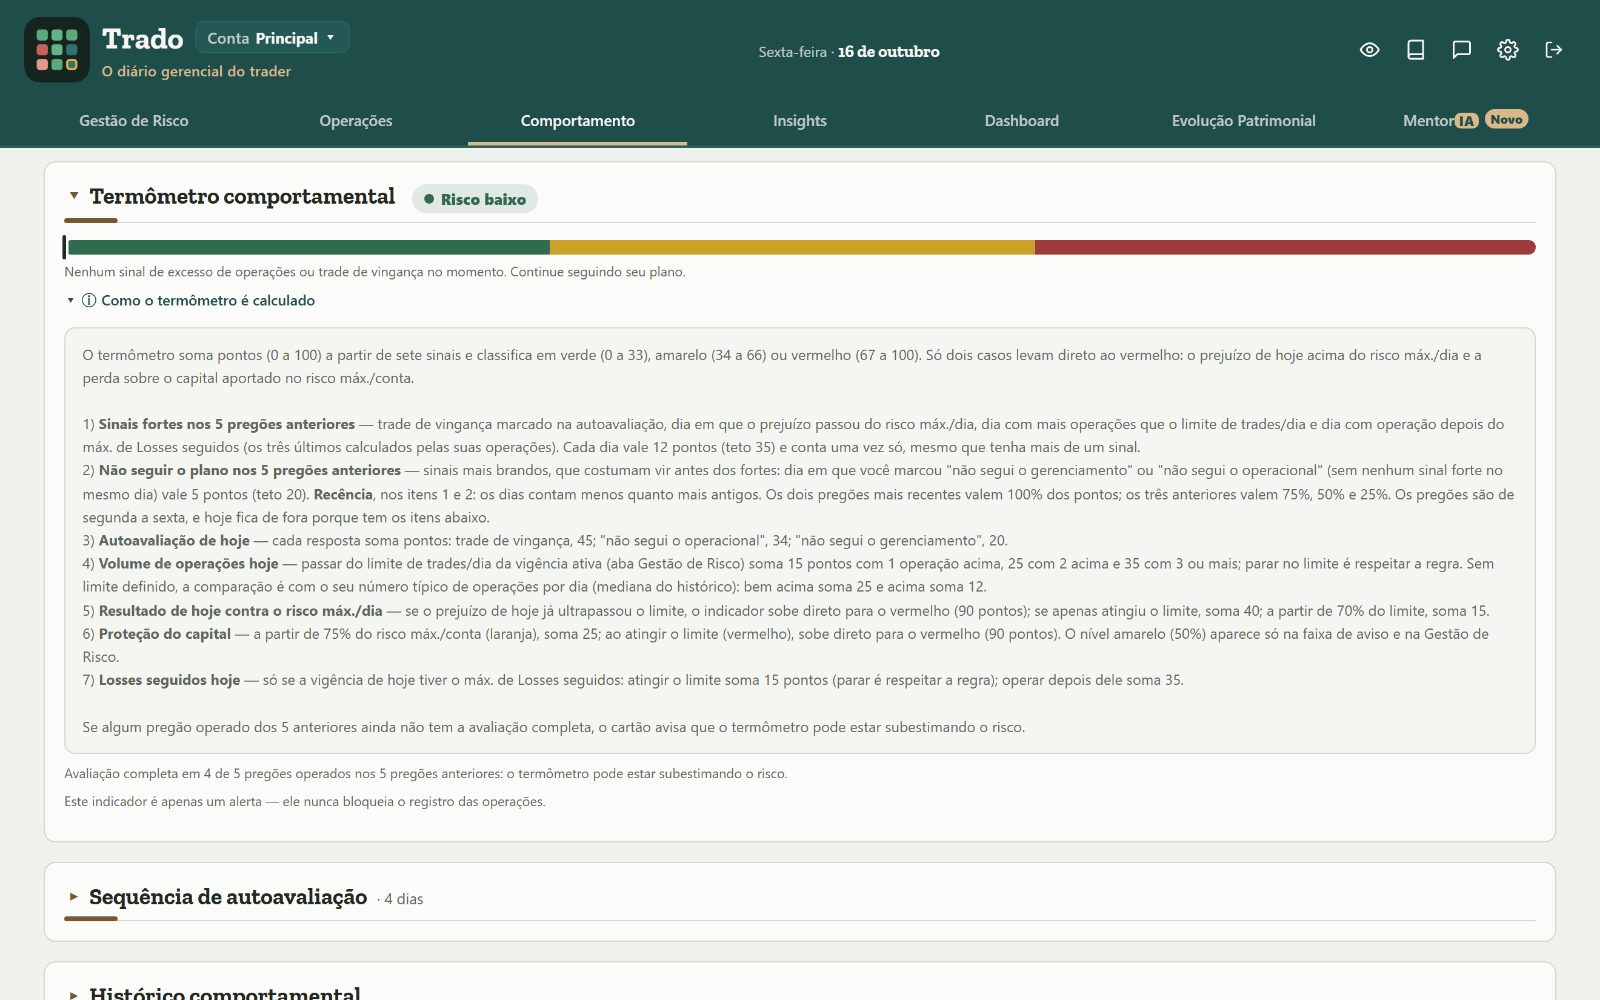Click 'Sinais fortes nos 5 pregões anteriores' heading
The image size is (1600, 1000).
pyautogui.click(x=227, y=424)
